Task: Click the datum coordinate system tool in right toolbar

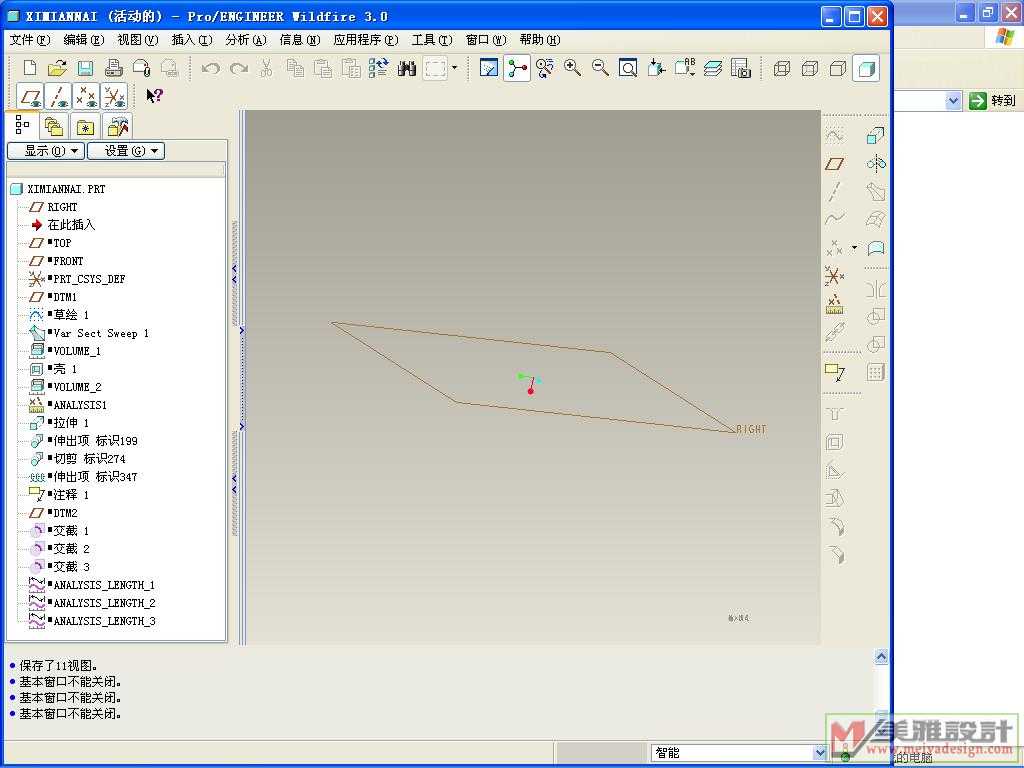Action: 835,276
